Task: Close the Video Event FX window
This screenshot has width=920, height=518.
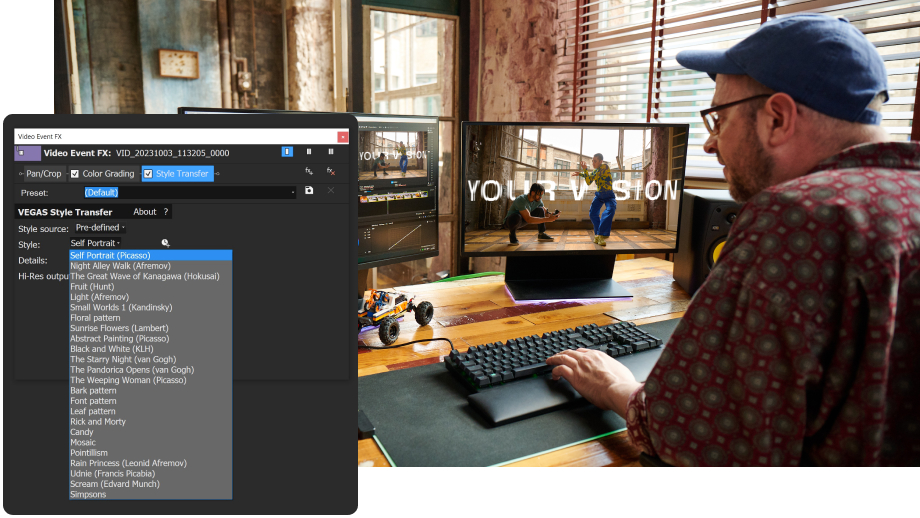Action: [x=343, y=137]
